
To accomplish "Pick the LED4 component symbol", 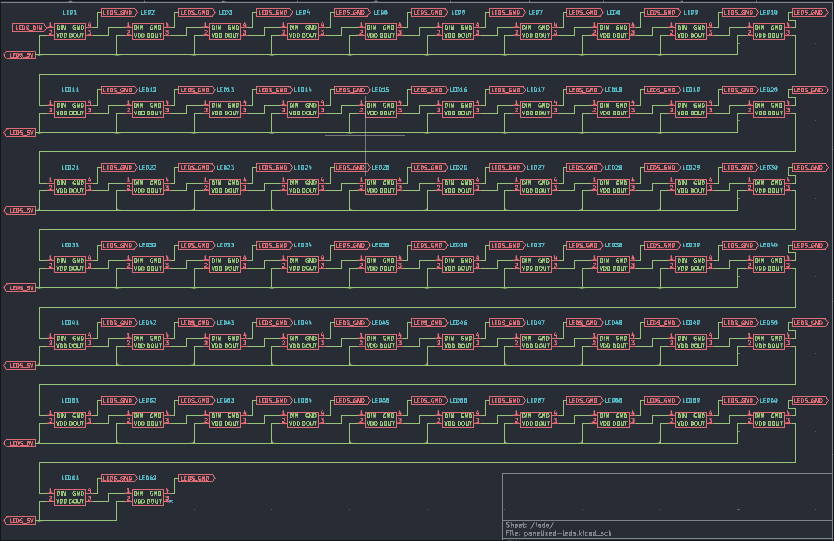I will click(x=303, y=31).
